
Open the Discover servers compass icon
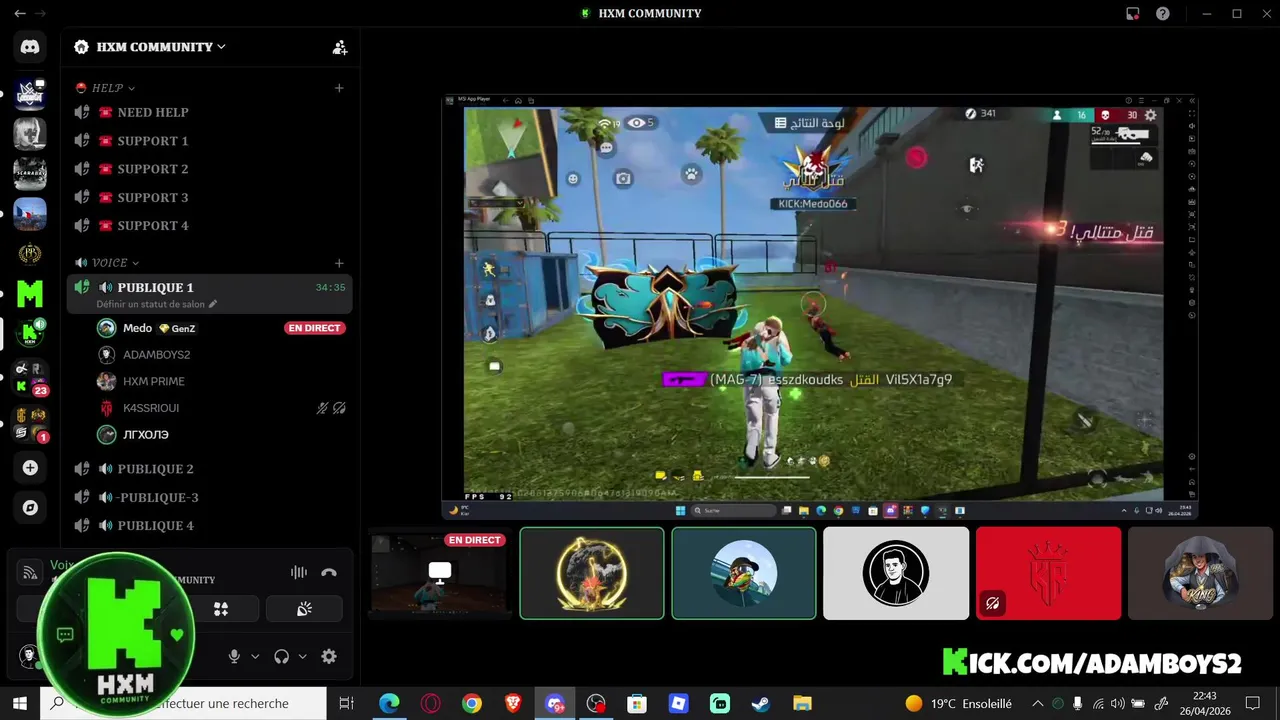click(30, 508)
